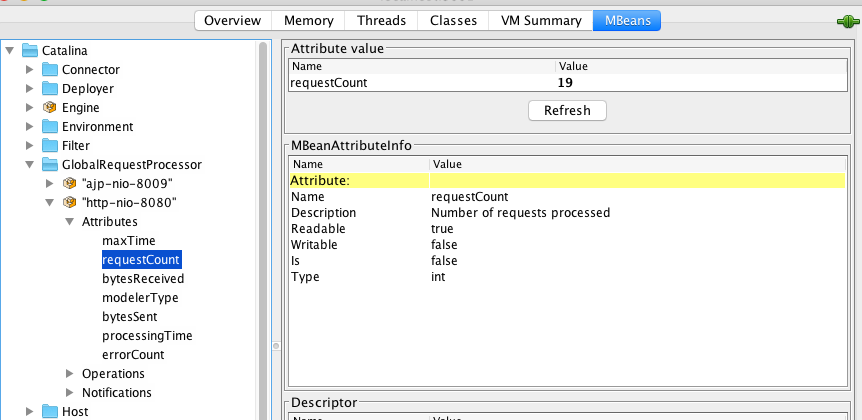Click the Engine MBean icon
Screen dimensions: 862x420
50,108
